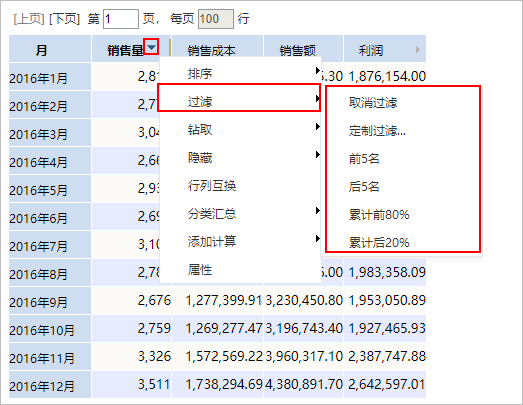The image size is (523, 405).
Task: Click profit cell 2,387,747.88
Action: click(x=385, y=357)
